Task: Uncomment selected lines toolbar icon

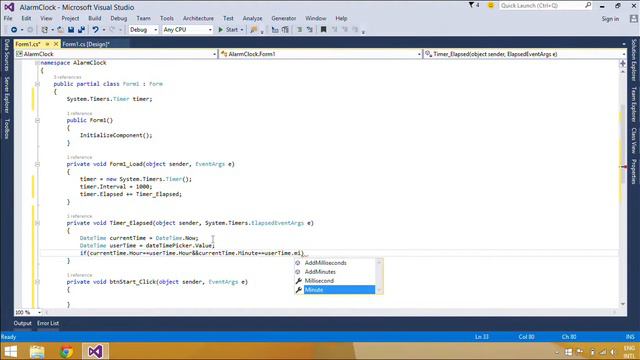Action: (310, 30)
